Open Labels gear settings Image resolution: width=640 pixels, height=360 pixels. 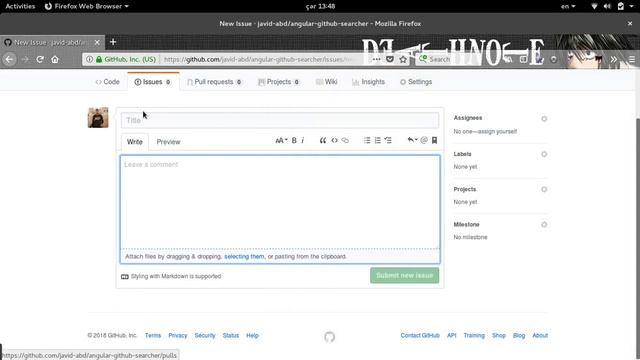[544, 154]
